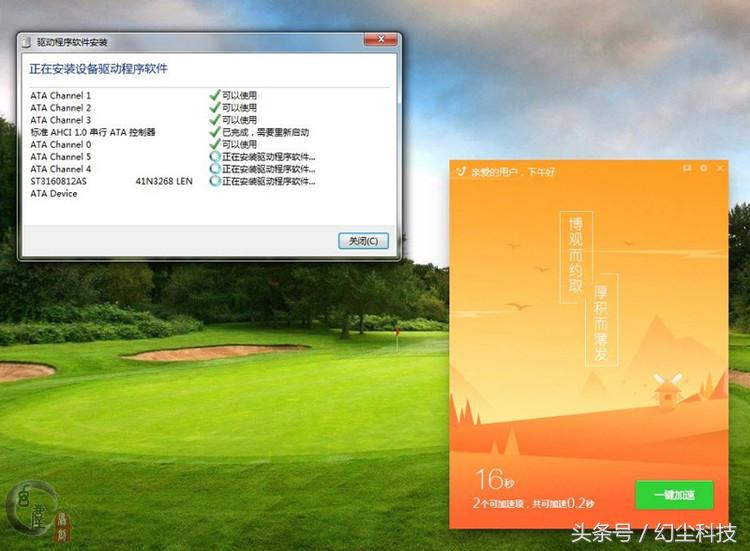Click the green checkmark next to ATA Channel 1

[215, 95]
